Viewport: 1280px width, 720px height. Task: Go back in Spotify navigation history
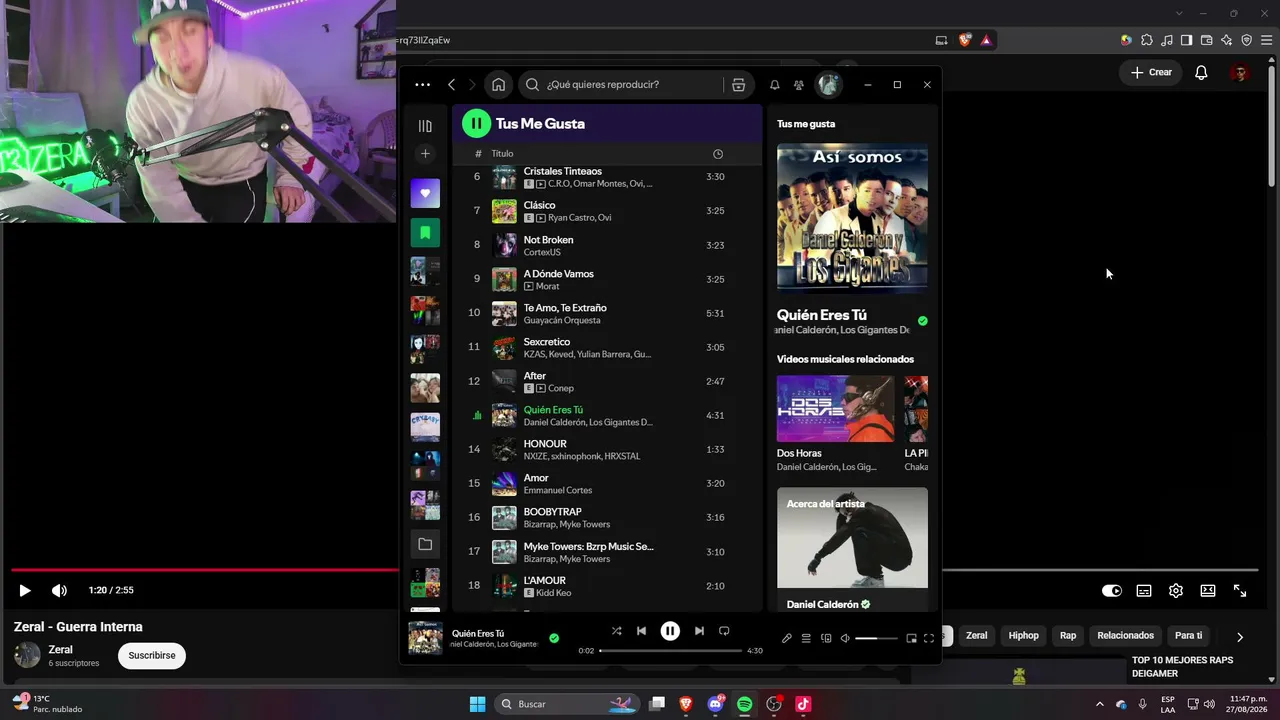(452, 85)
